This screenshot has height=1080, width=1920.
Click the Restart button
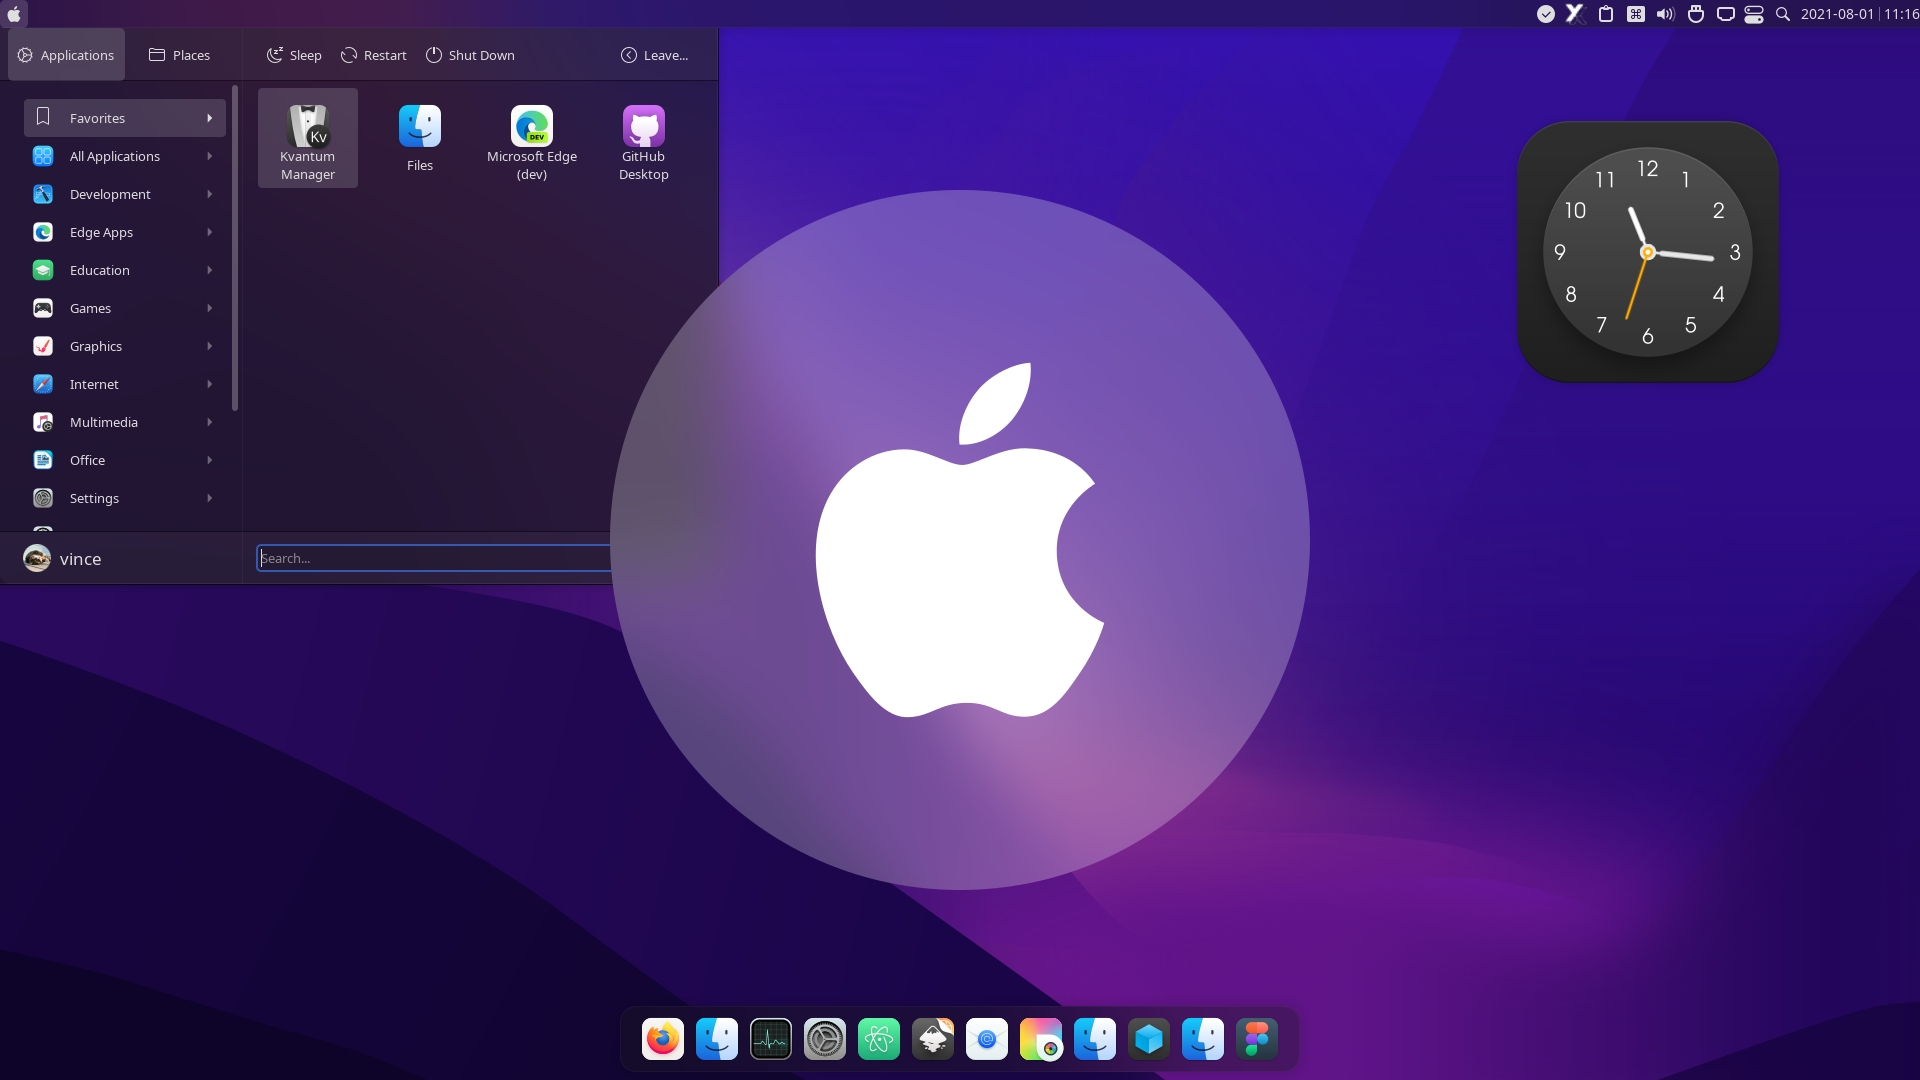(x=373, y=55)
